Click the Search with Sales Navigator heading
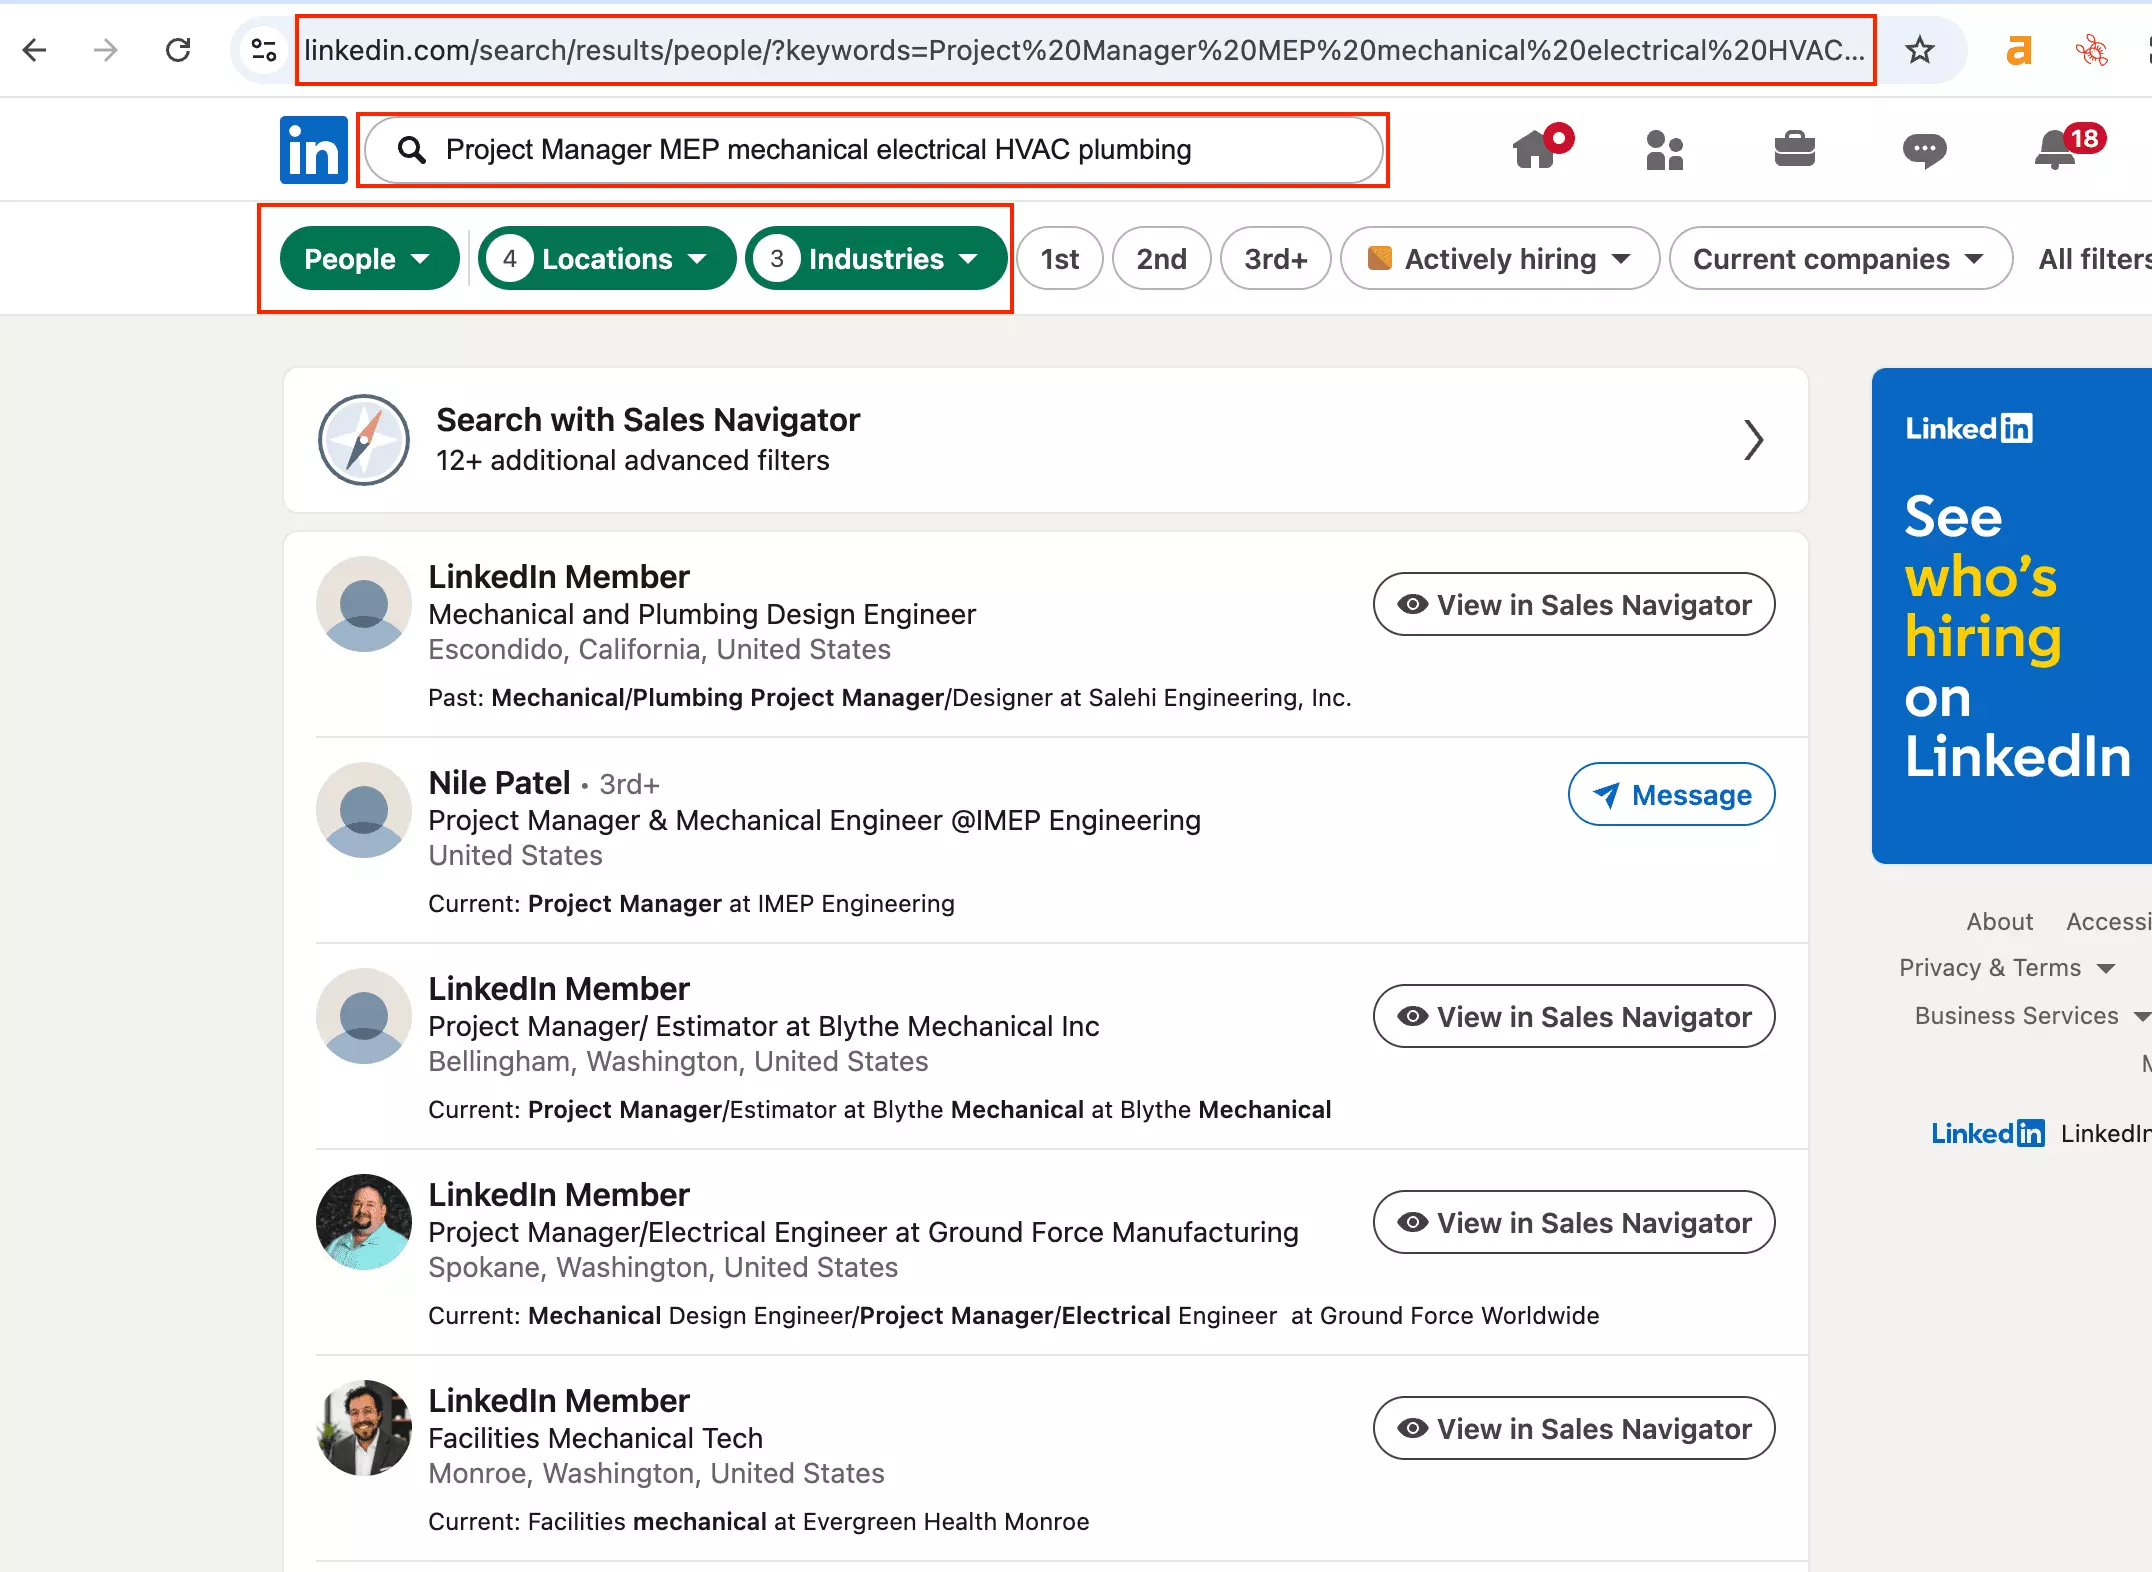 pos(648,420)
